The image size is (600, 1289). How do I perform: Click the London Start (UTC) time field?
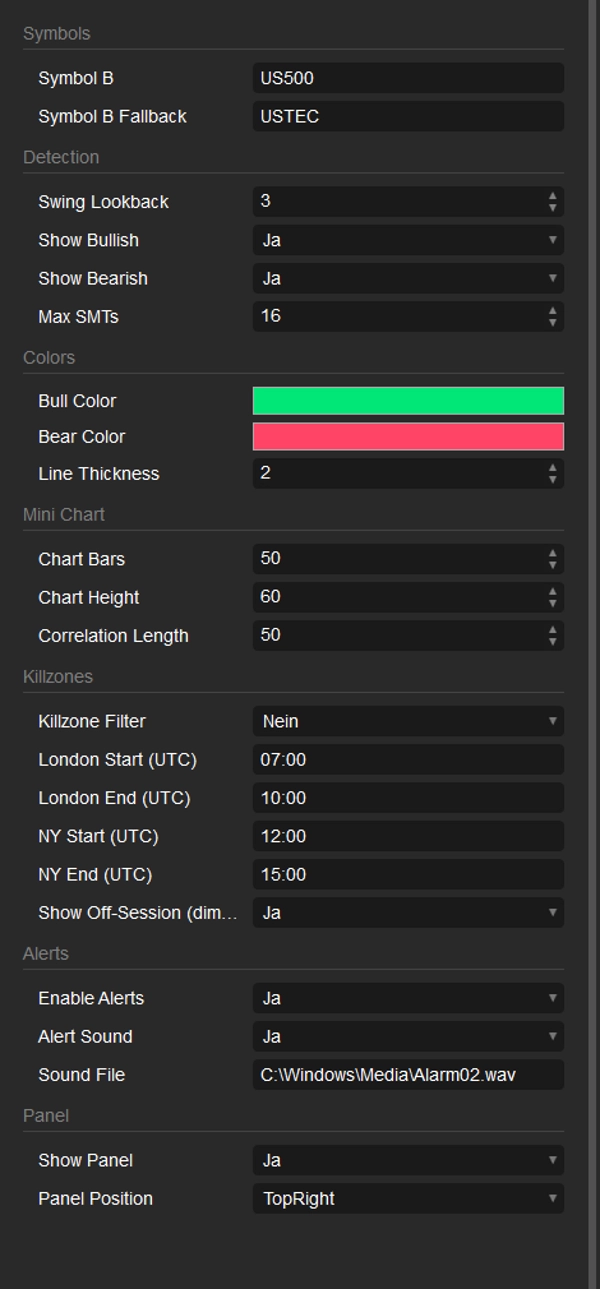(x=407, y=760)
